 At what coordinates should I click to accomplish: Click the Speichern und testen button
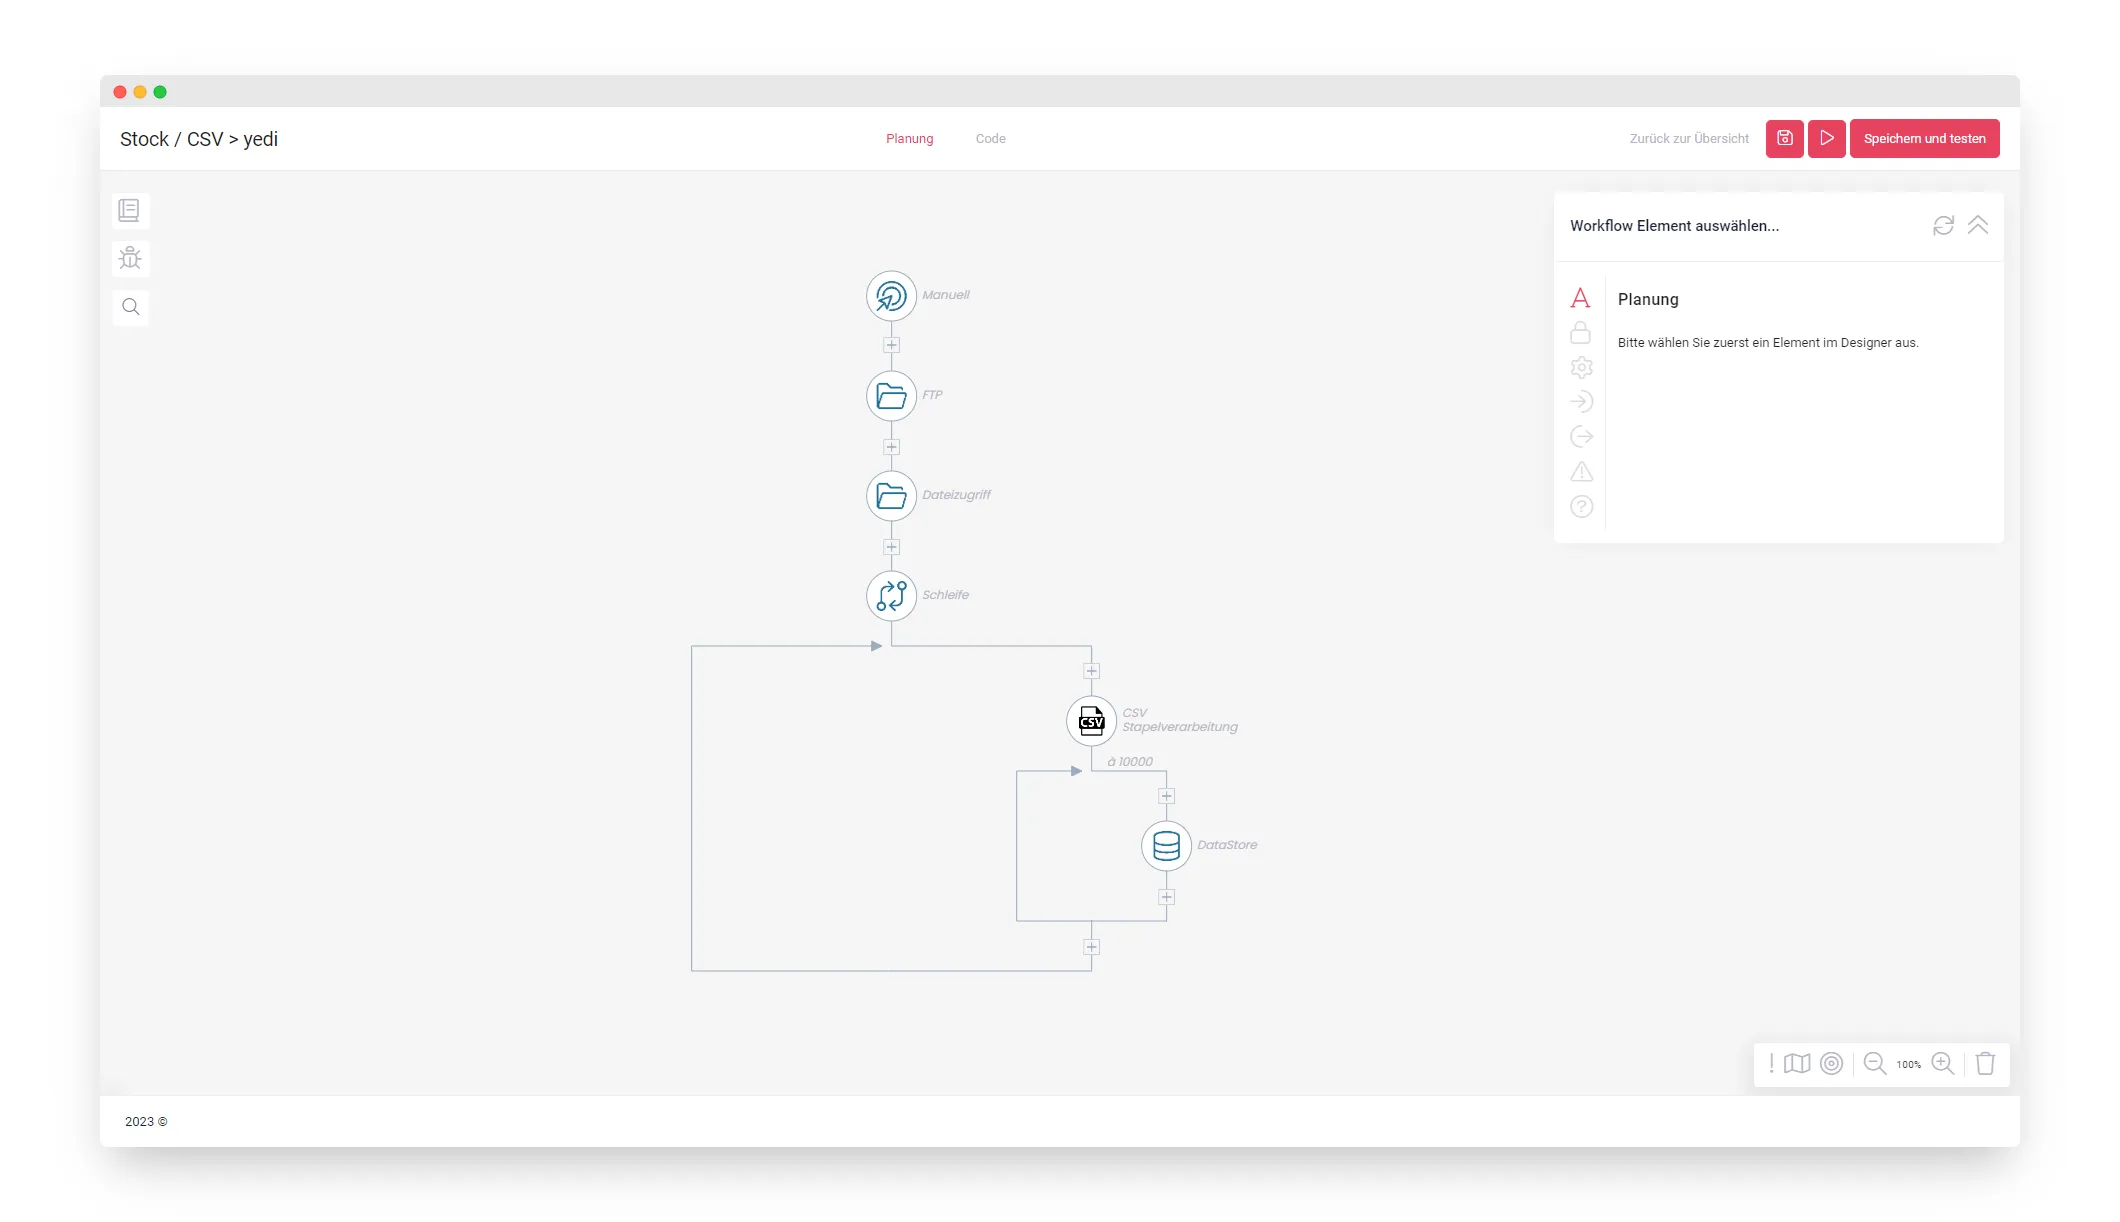pyautogui.click(x=1924, y=138)
